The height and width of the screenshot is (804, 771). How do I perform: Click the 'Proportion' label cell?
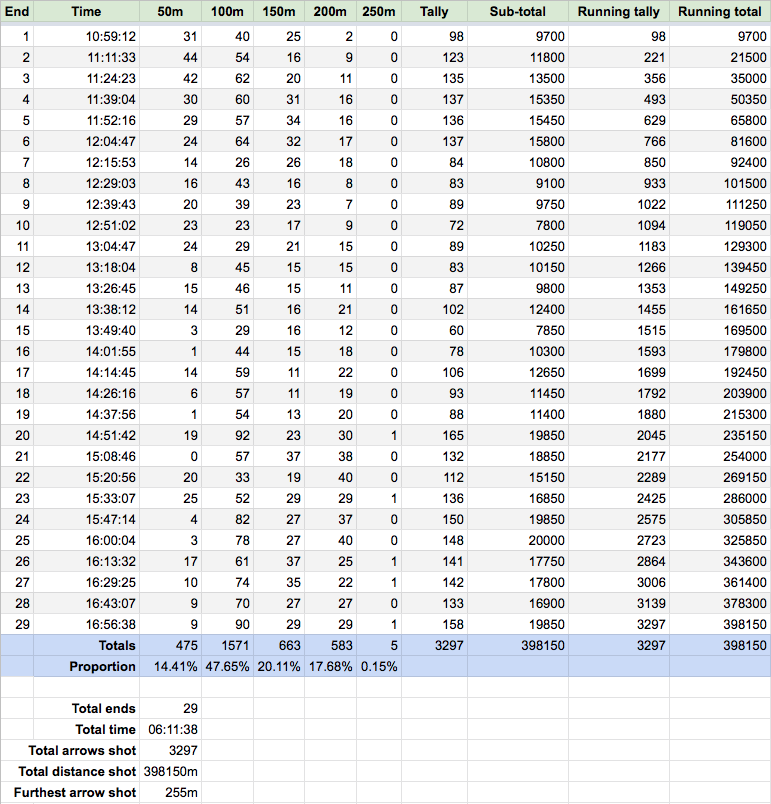pyautogui.click(x=102, y=666)
